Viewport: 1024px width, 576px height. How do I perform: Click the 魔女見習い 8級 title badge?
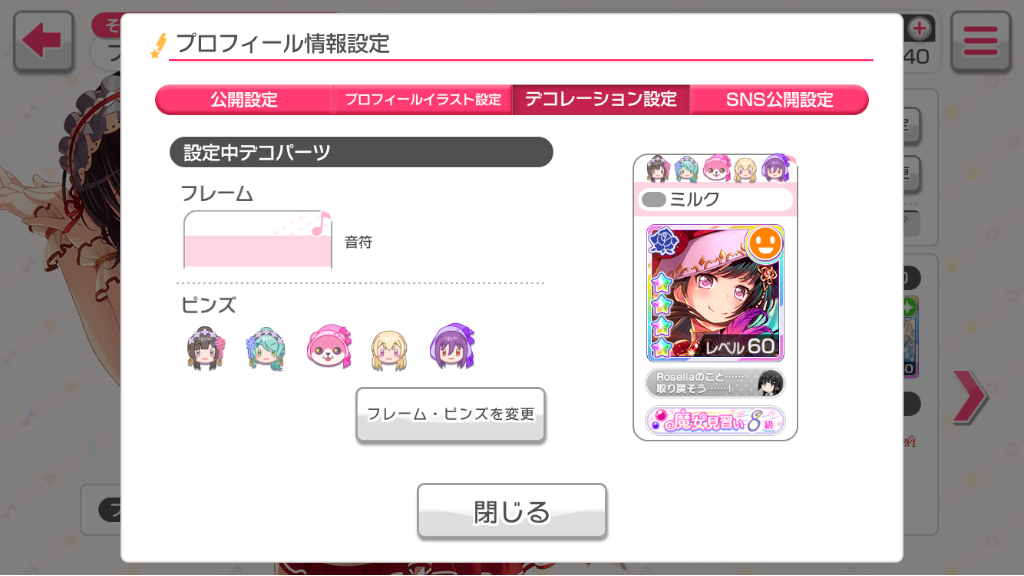[715, 421]
